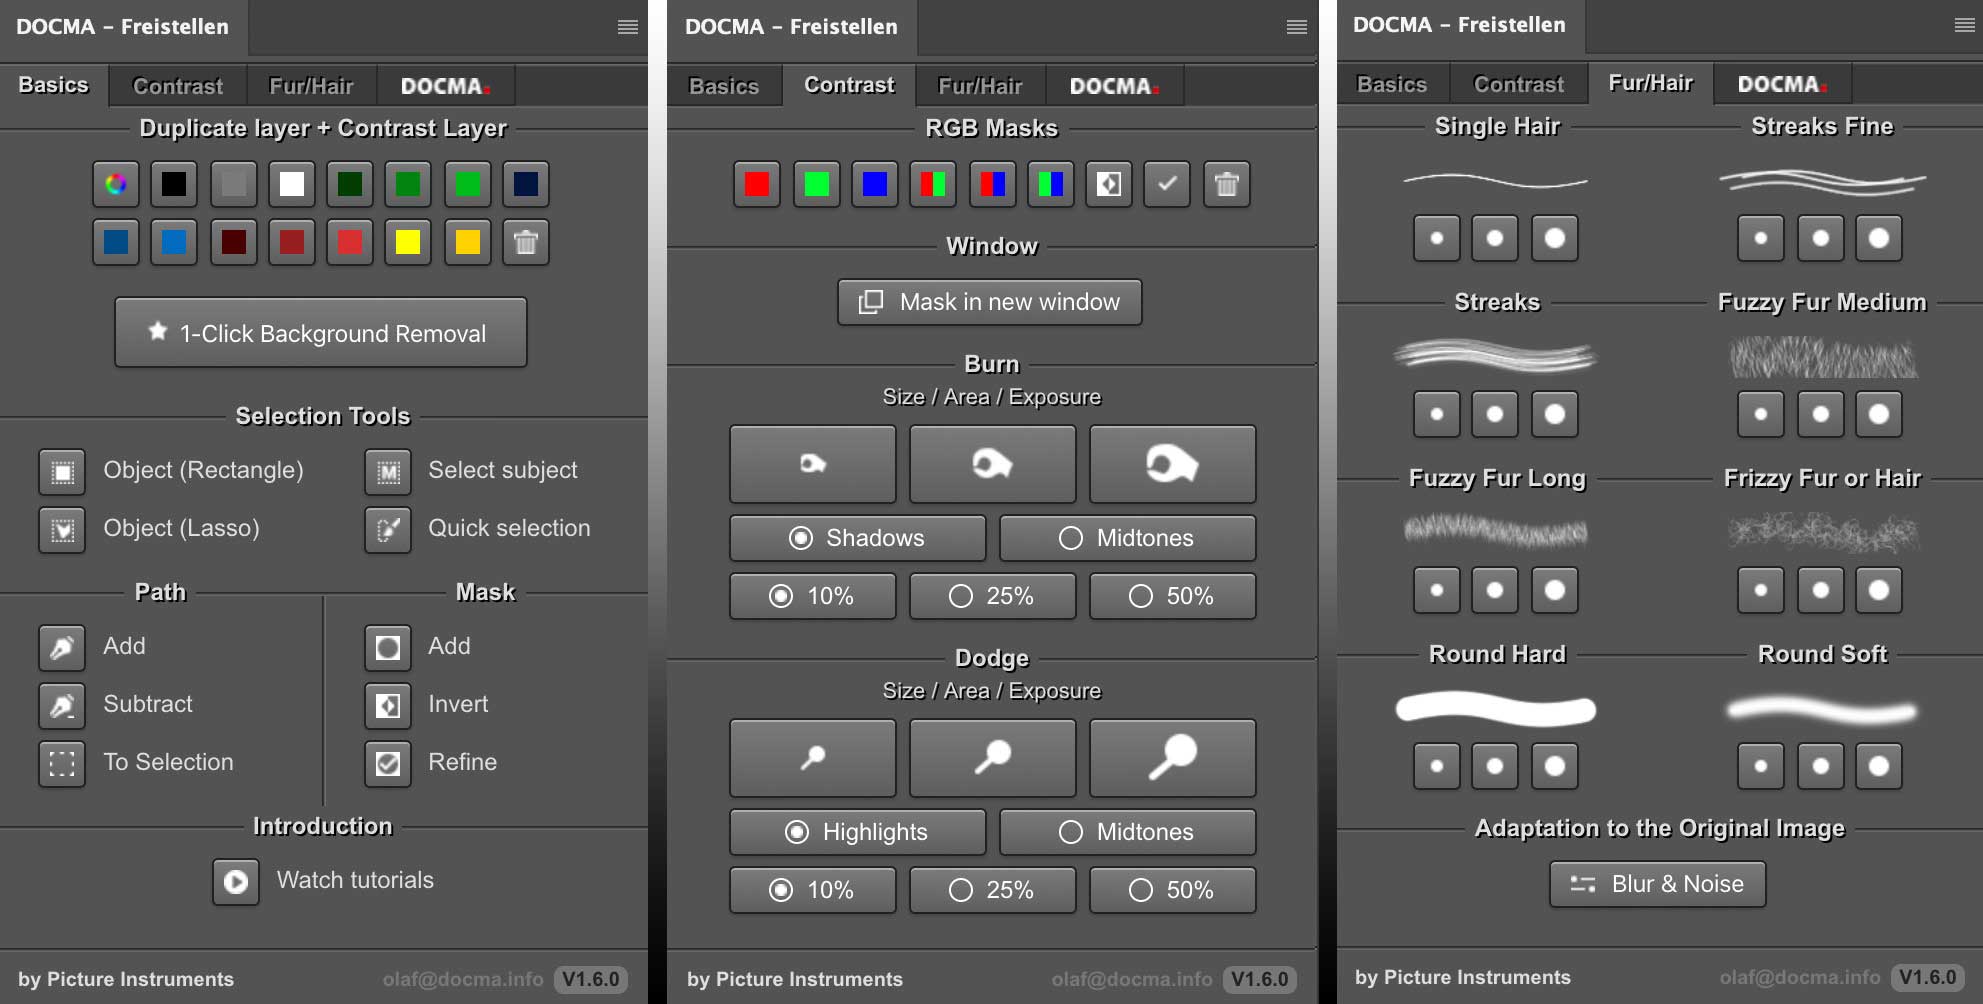Viewport: 1983px width, 1004px height.
Task: Choose largest Fuzzy Fur Long brush size
Action: point(1555,590)
